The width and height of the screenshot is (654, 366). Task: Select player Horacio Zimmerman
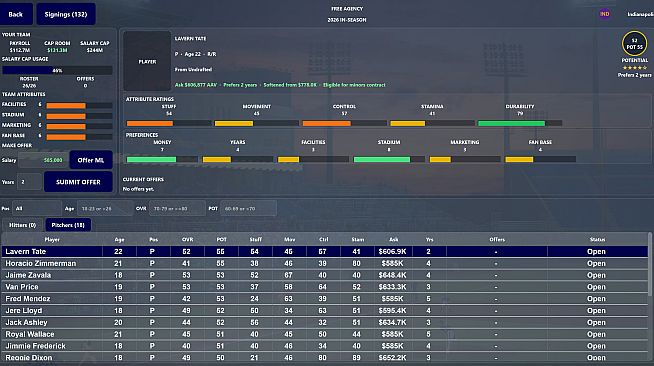pyautogui.click(x=325, y=263)
